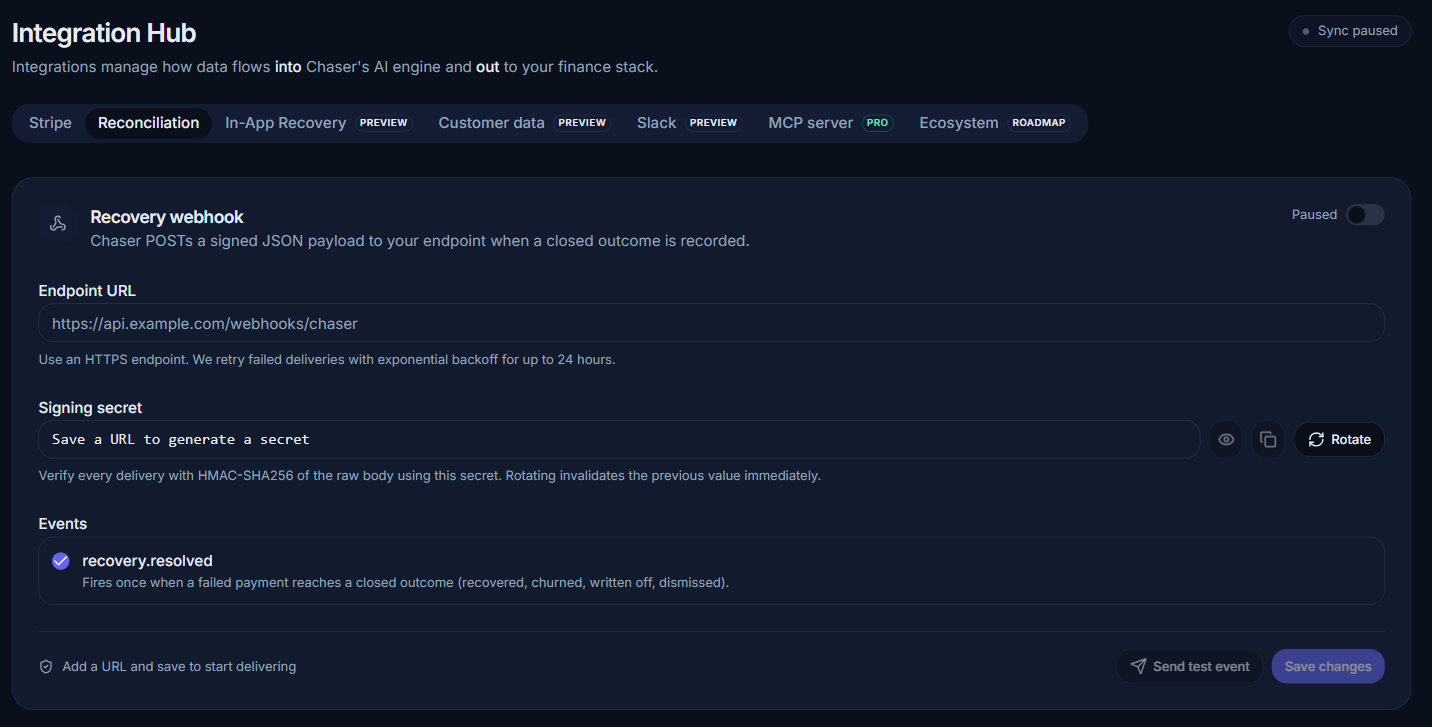The width and height of the screenshot is (1432, 727).
Task: Focus the Endpoint URL input field
Action: click(x=711, y=323)
